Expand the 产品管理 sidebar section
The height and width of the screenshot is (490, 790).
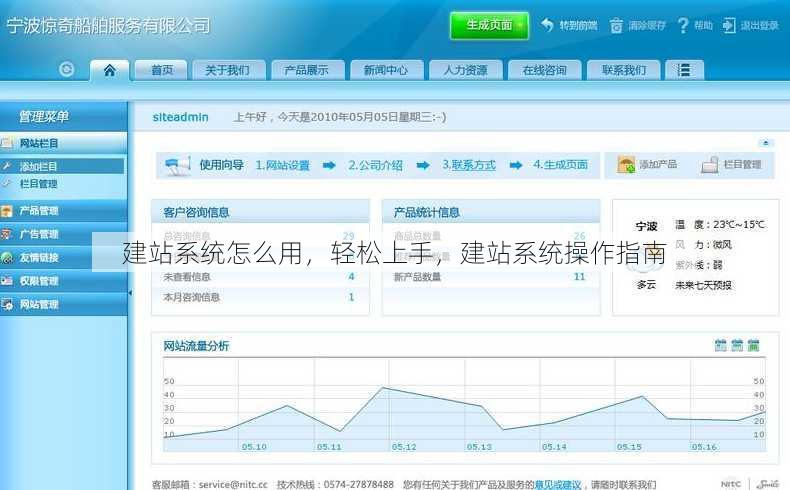63,211
